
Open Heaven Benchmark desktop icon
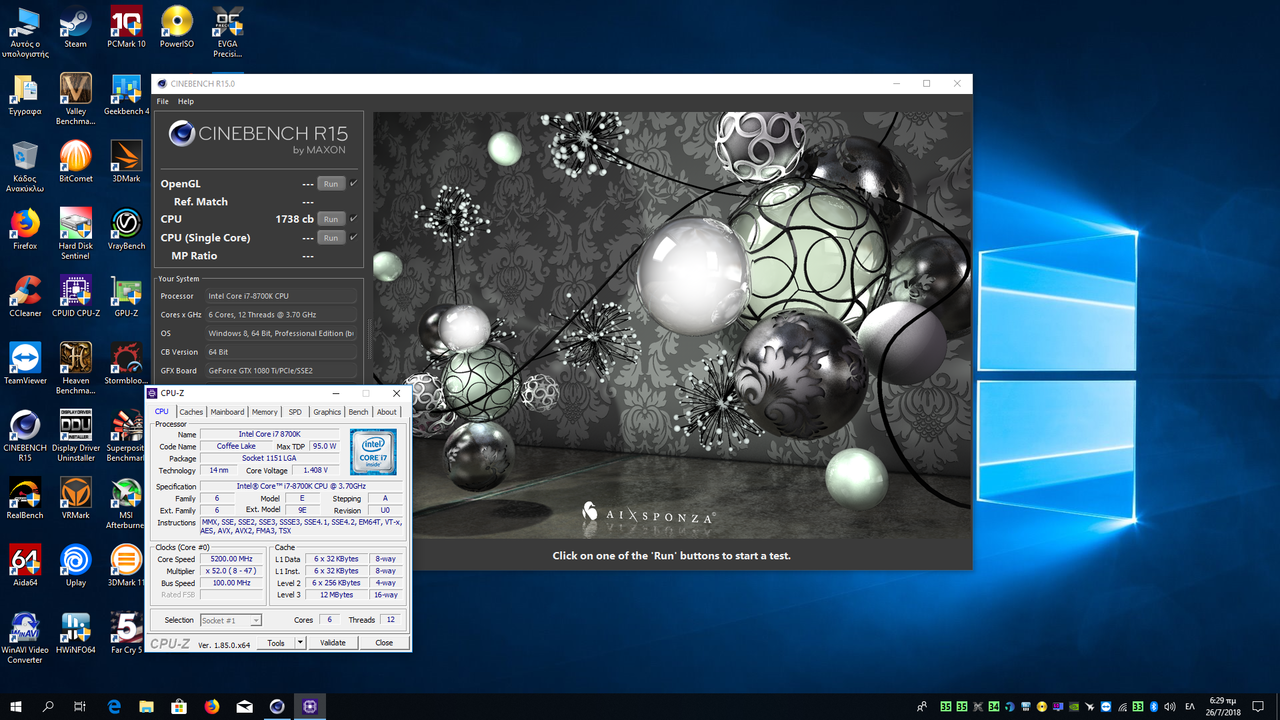(x=75, y=368)
